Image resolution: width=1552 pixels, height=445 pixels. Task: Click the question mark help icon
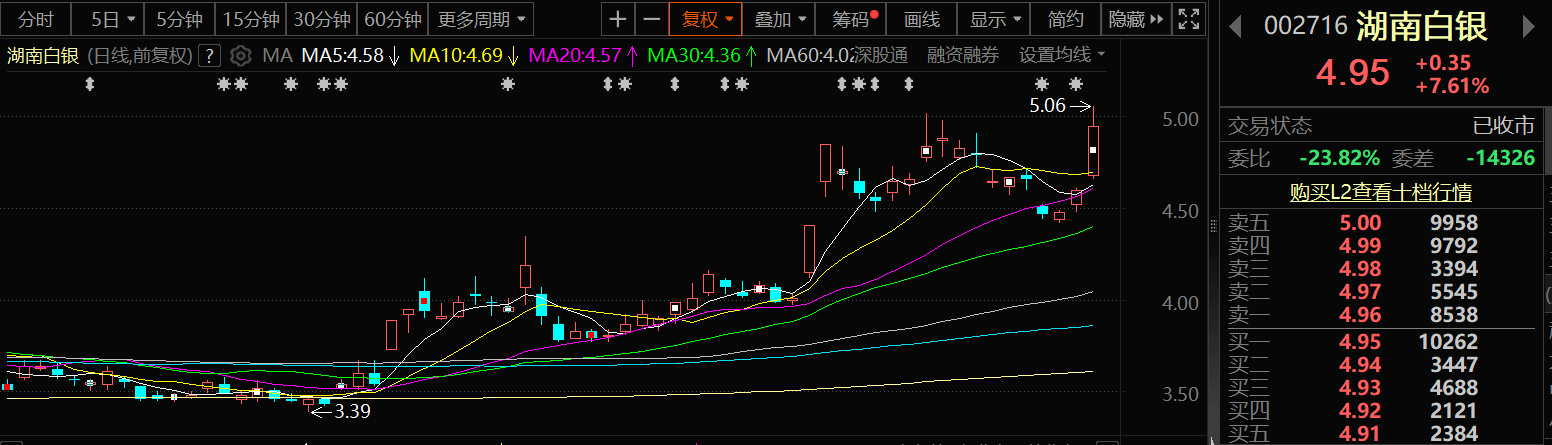coord(210,55)
